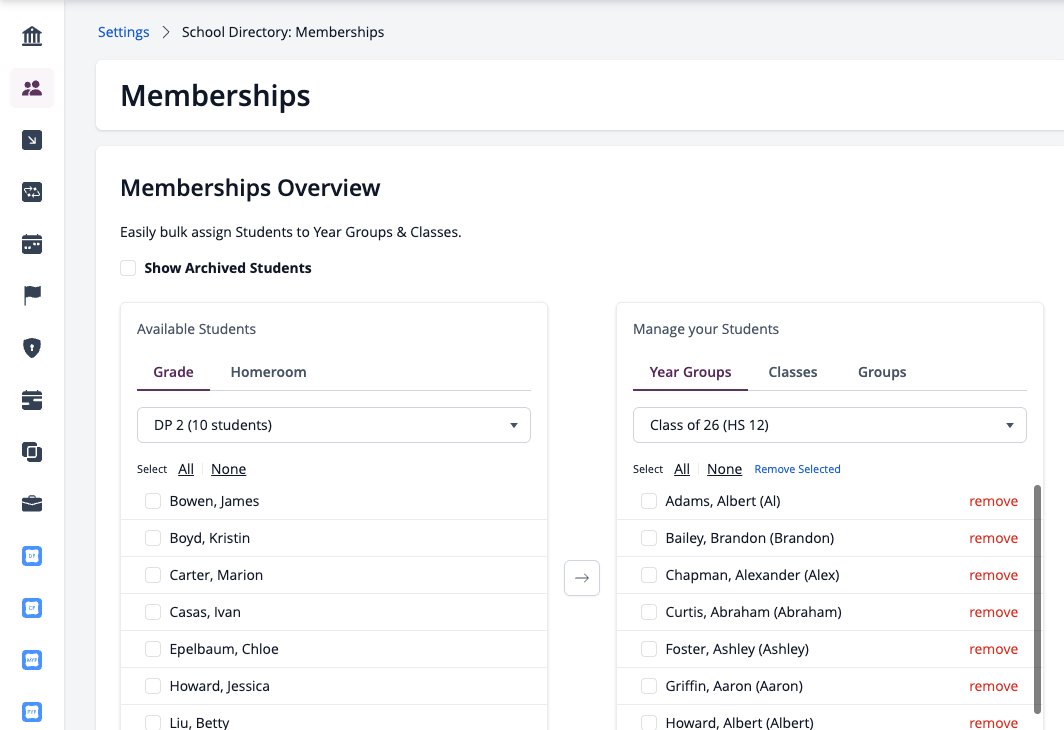This screenshot has width=1064, height=730.
Task: Switch to the Homeroom tab
Action: coord(268,372)
